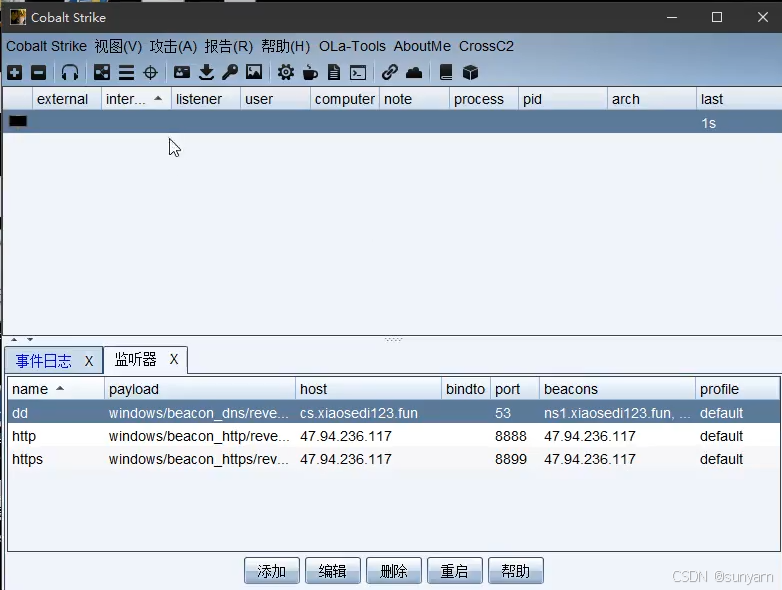Select the dd listener row name

(x=20, y=413)
